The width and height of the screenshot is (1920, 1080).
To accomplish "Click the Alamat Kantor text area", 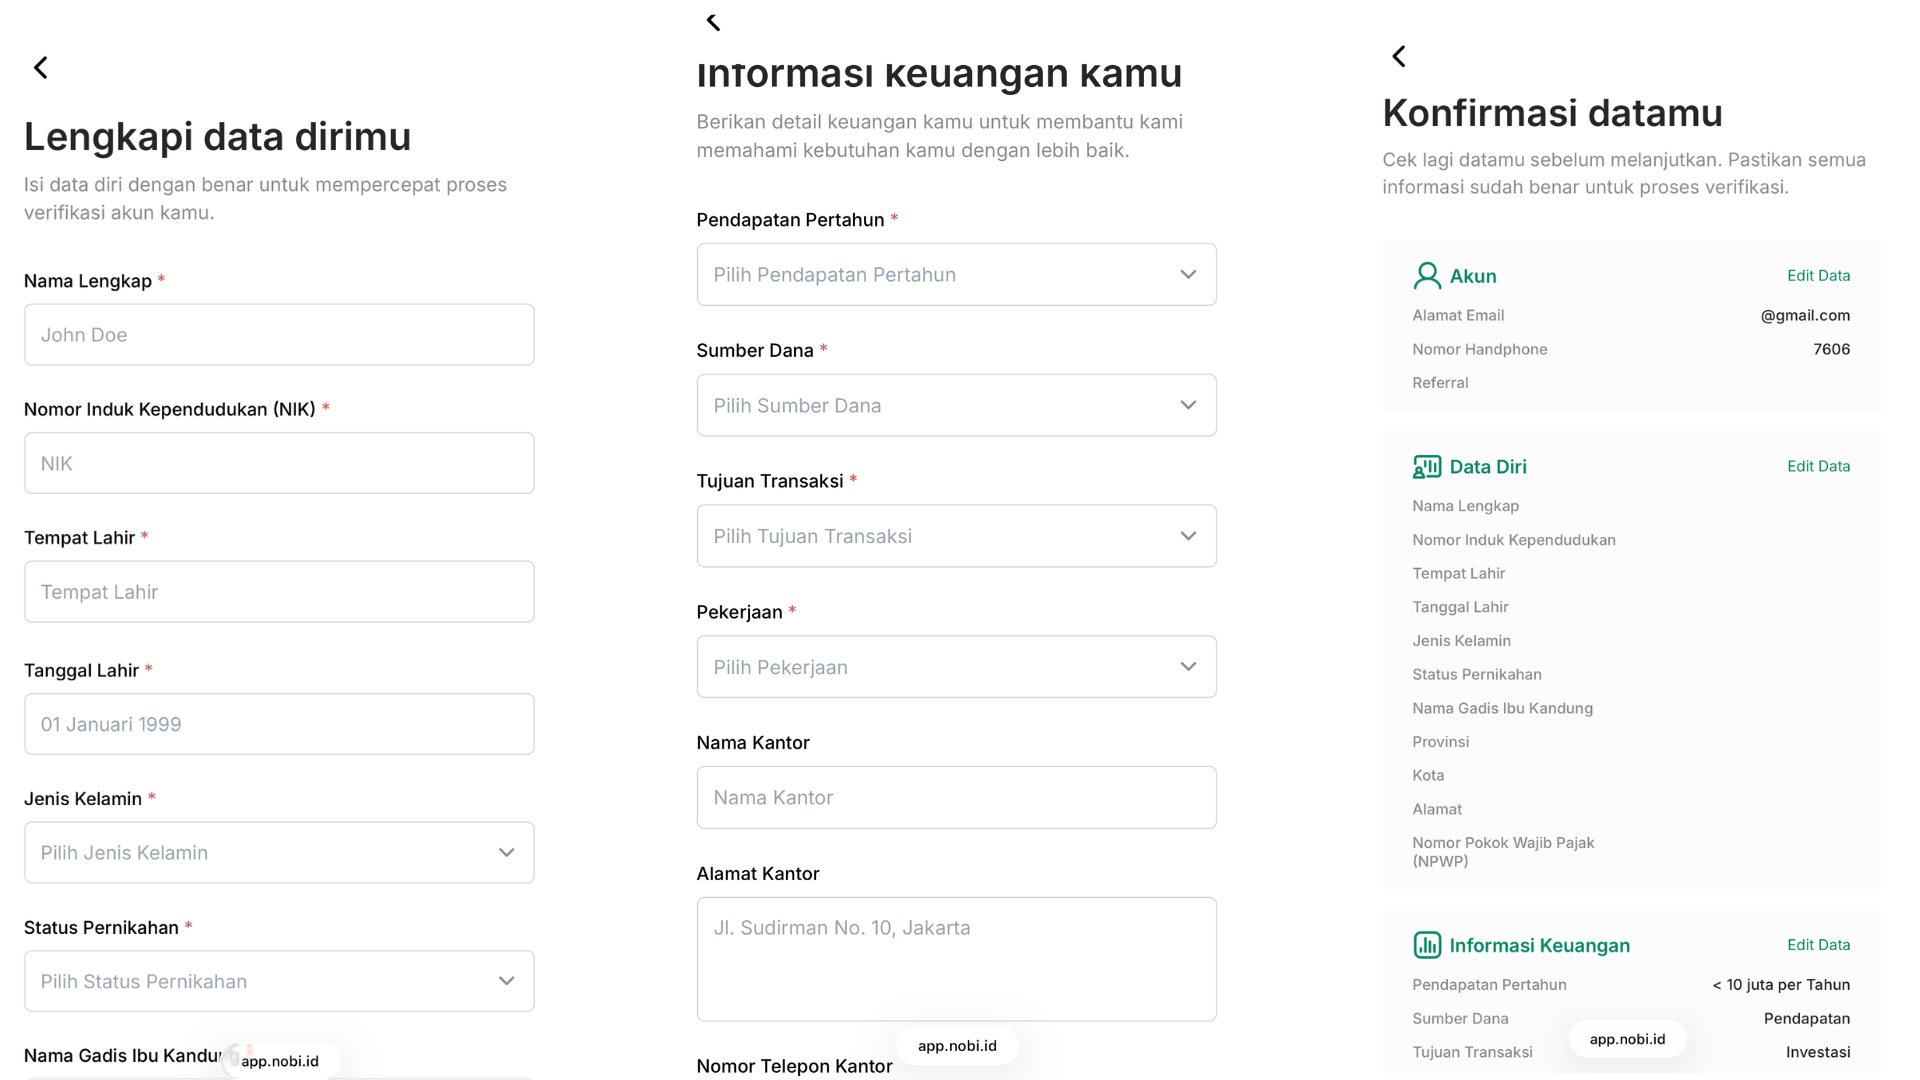I will tap(956, 959).
